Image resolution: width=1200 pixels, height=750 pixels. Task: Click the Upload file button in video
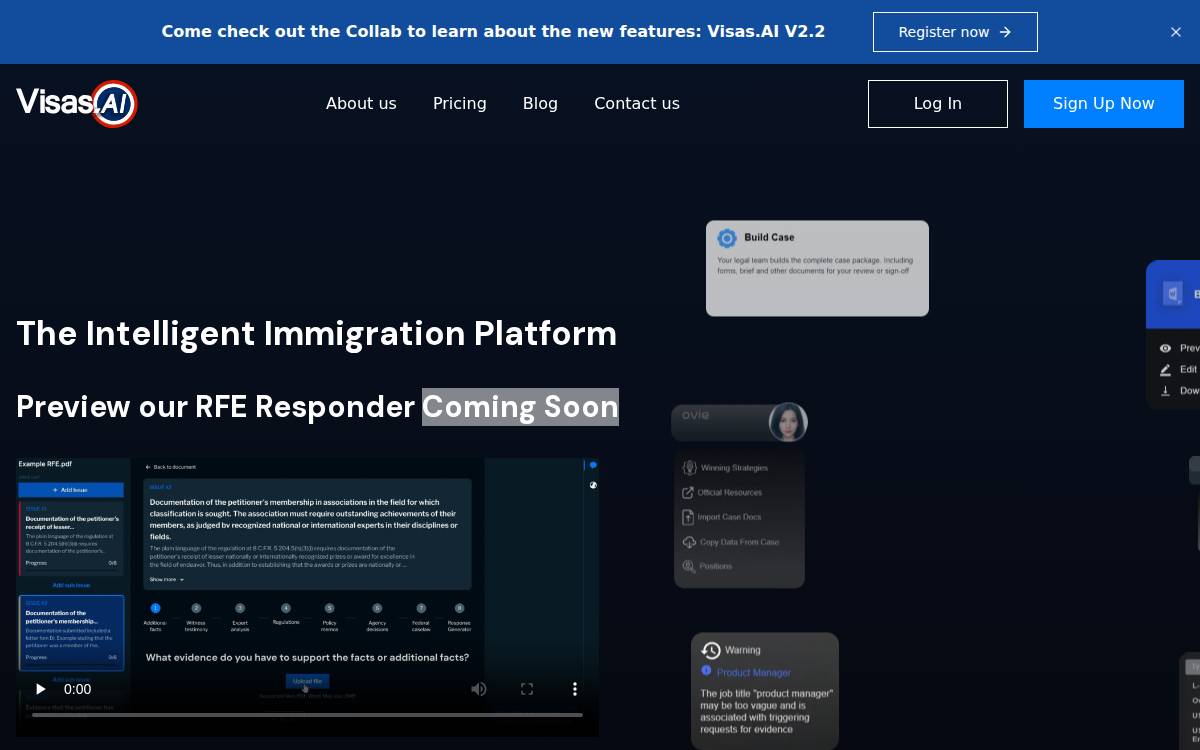(307, 681)
